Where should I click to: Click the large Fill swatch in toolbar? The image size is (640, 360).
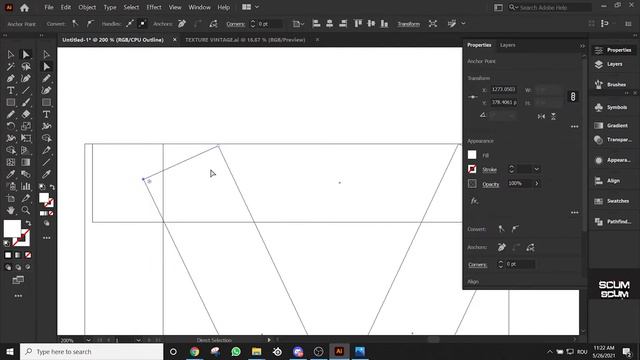[x=12, y=228]
